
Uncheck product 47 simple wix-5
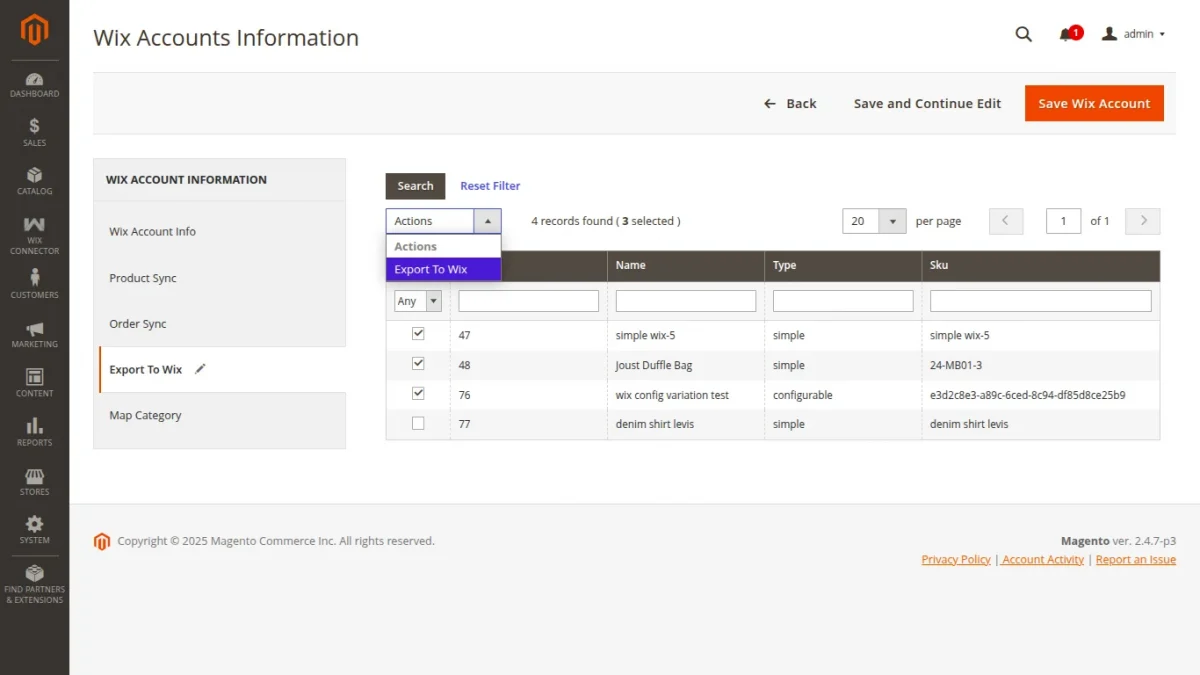(417, 334)
